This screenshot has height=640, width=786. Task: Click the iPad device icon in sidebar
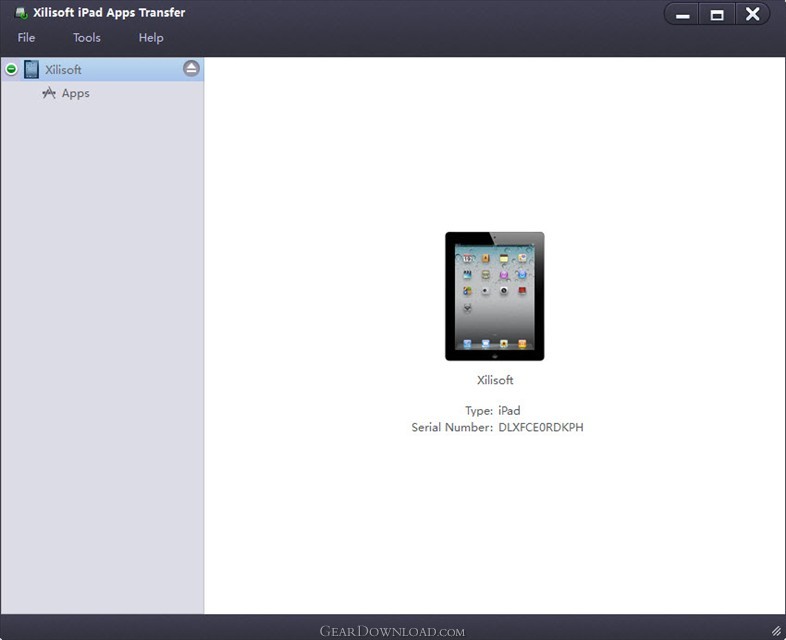[32, 69]
